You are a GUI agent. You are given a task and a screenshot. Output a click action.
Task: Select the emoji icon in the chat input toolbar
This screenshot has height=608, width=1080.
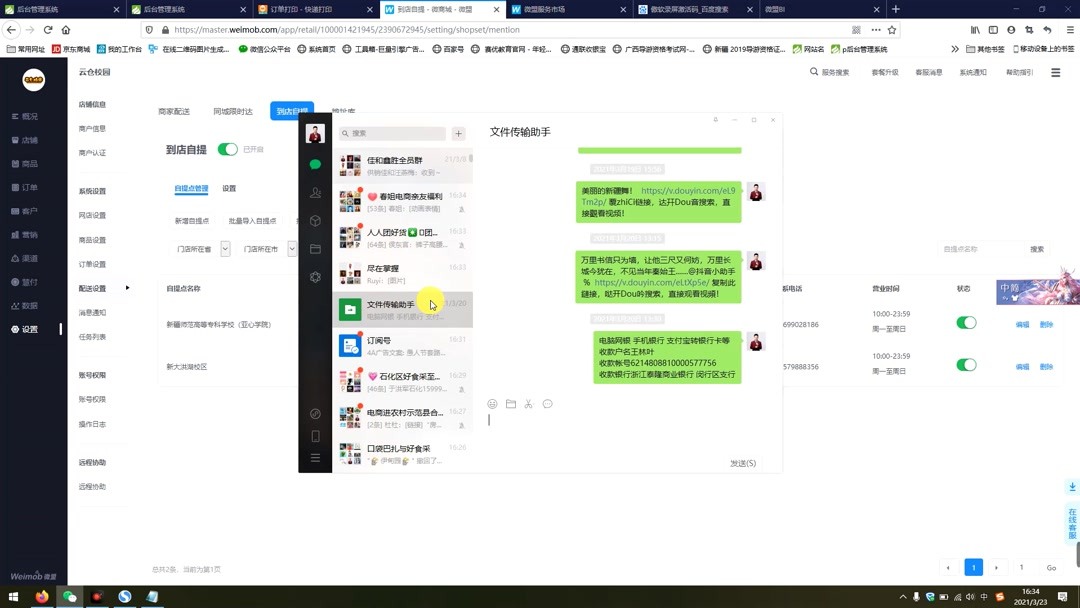point(492,404)
